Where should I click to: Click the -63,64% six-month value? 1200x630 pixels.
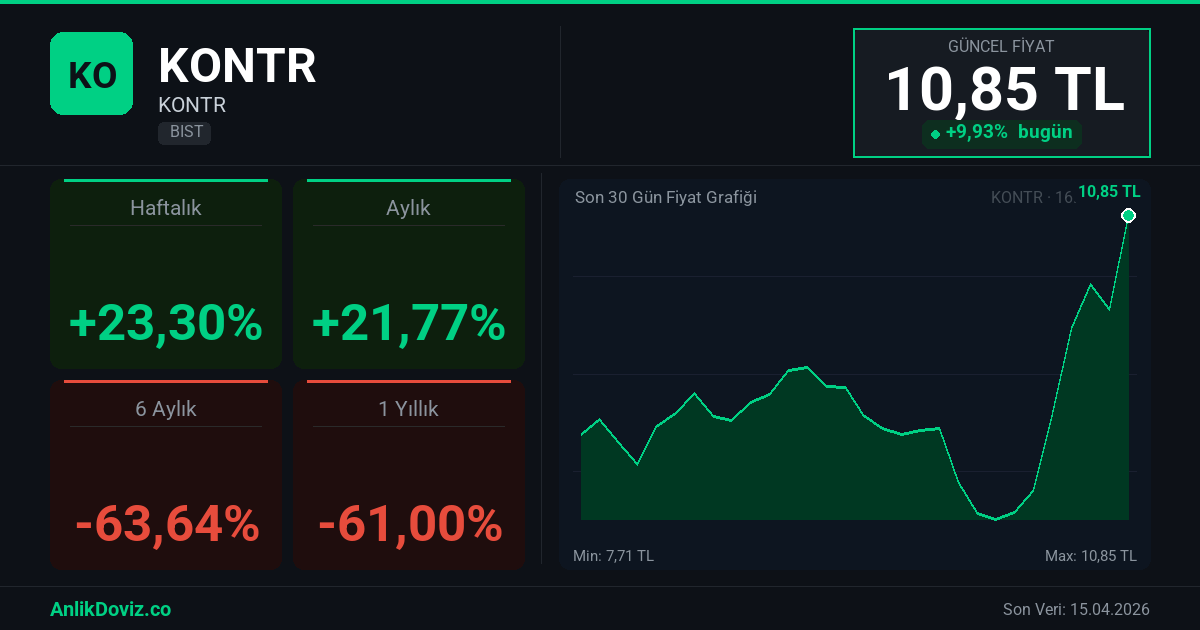click(x=166, y=523)
